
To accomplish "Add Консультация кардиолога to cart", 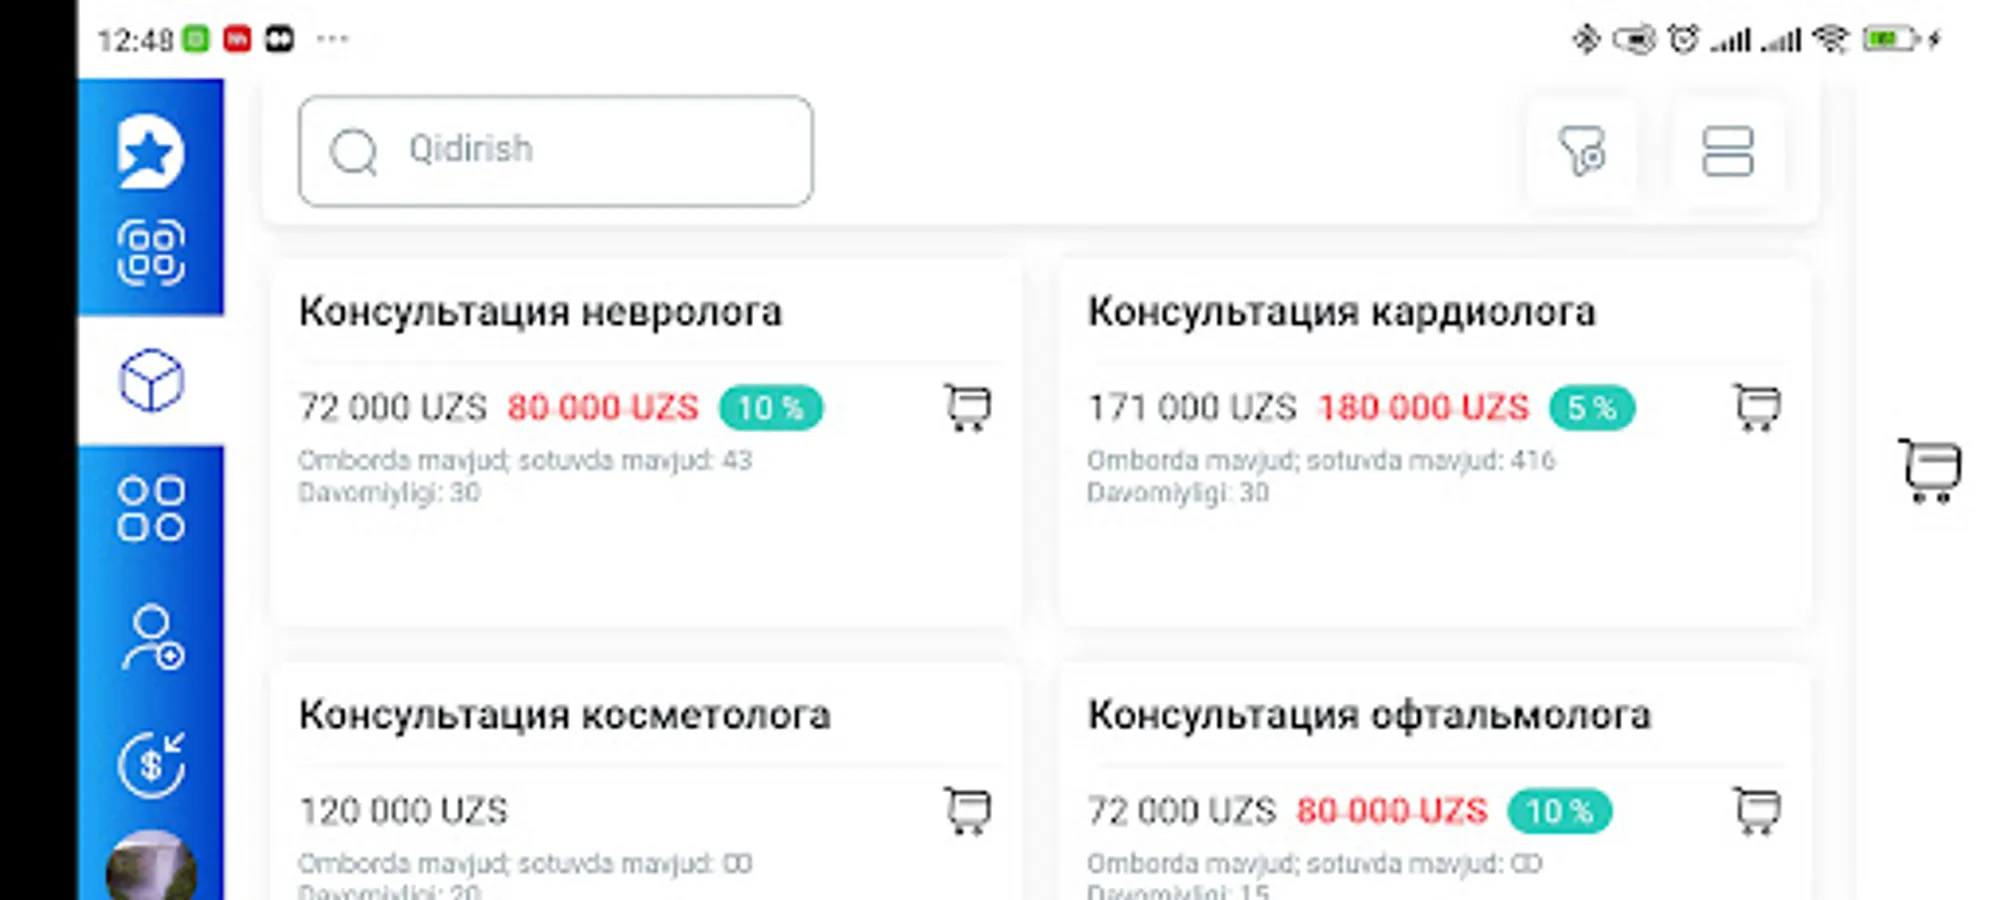I will pos(1756,408).
